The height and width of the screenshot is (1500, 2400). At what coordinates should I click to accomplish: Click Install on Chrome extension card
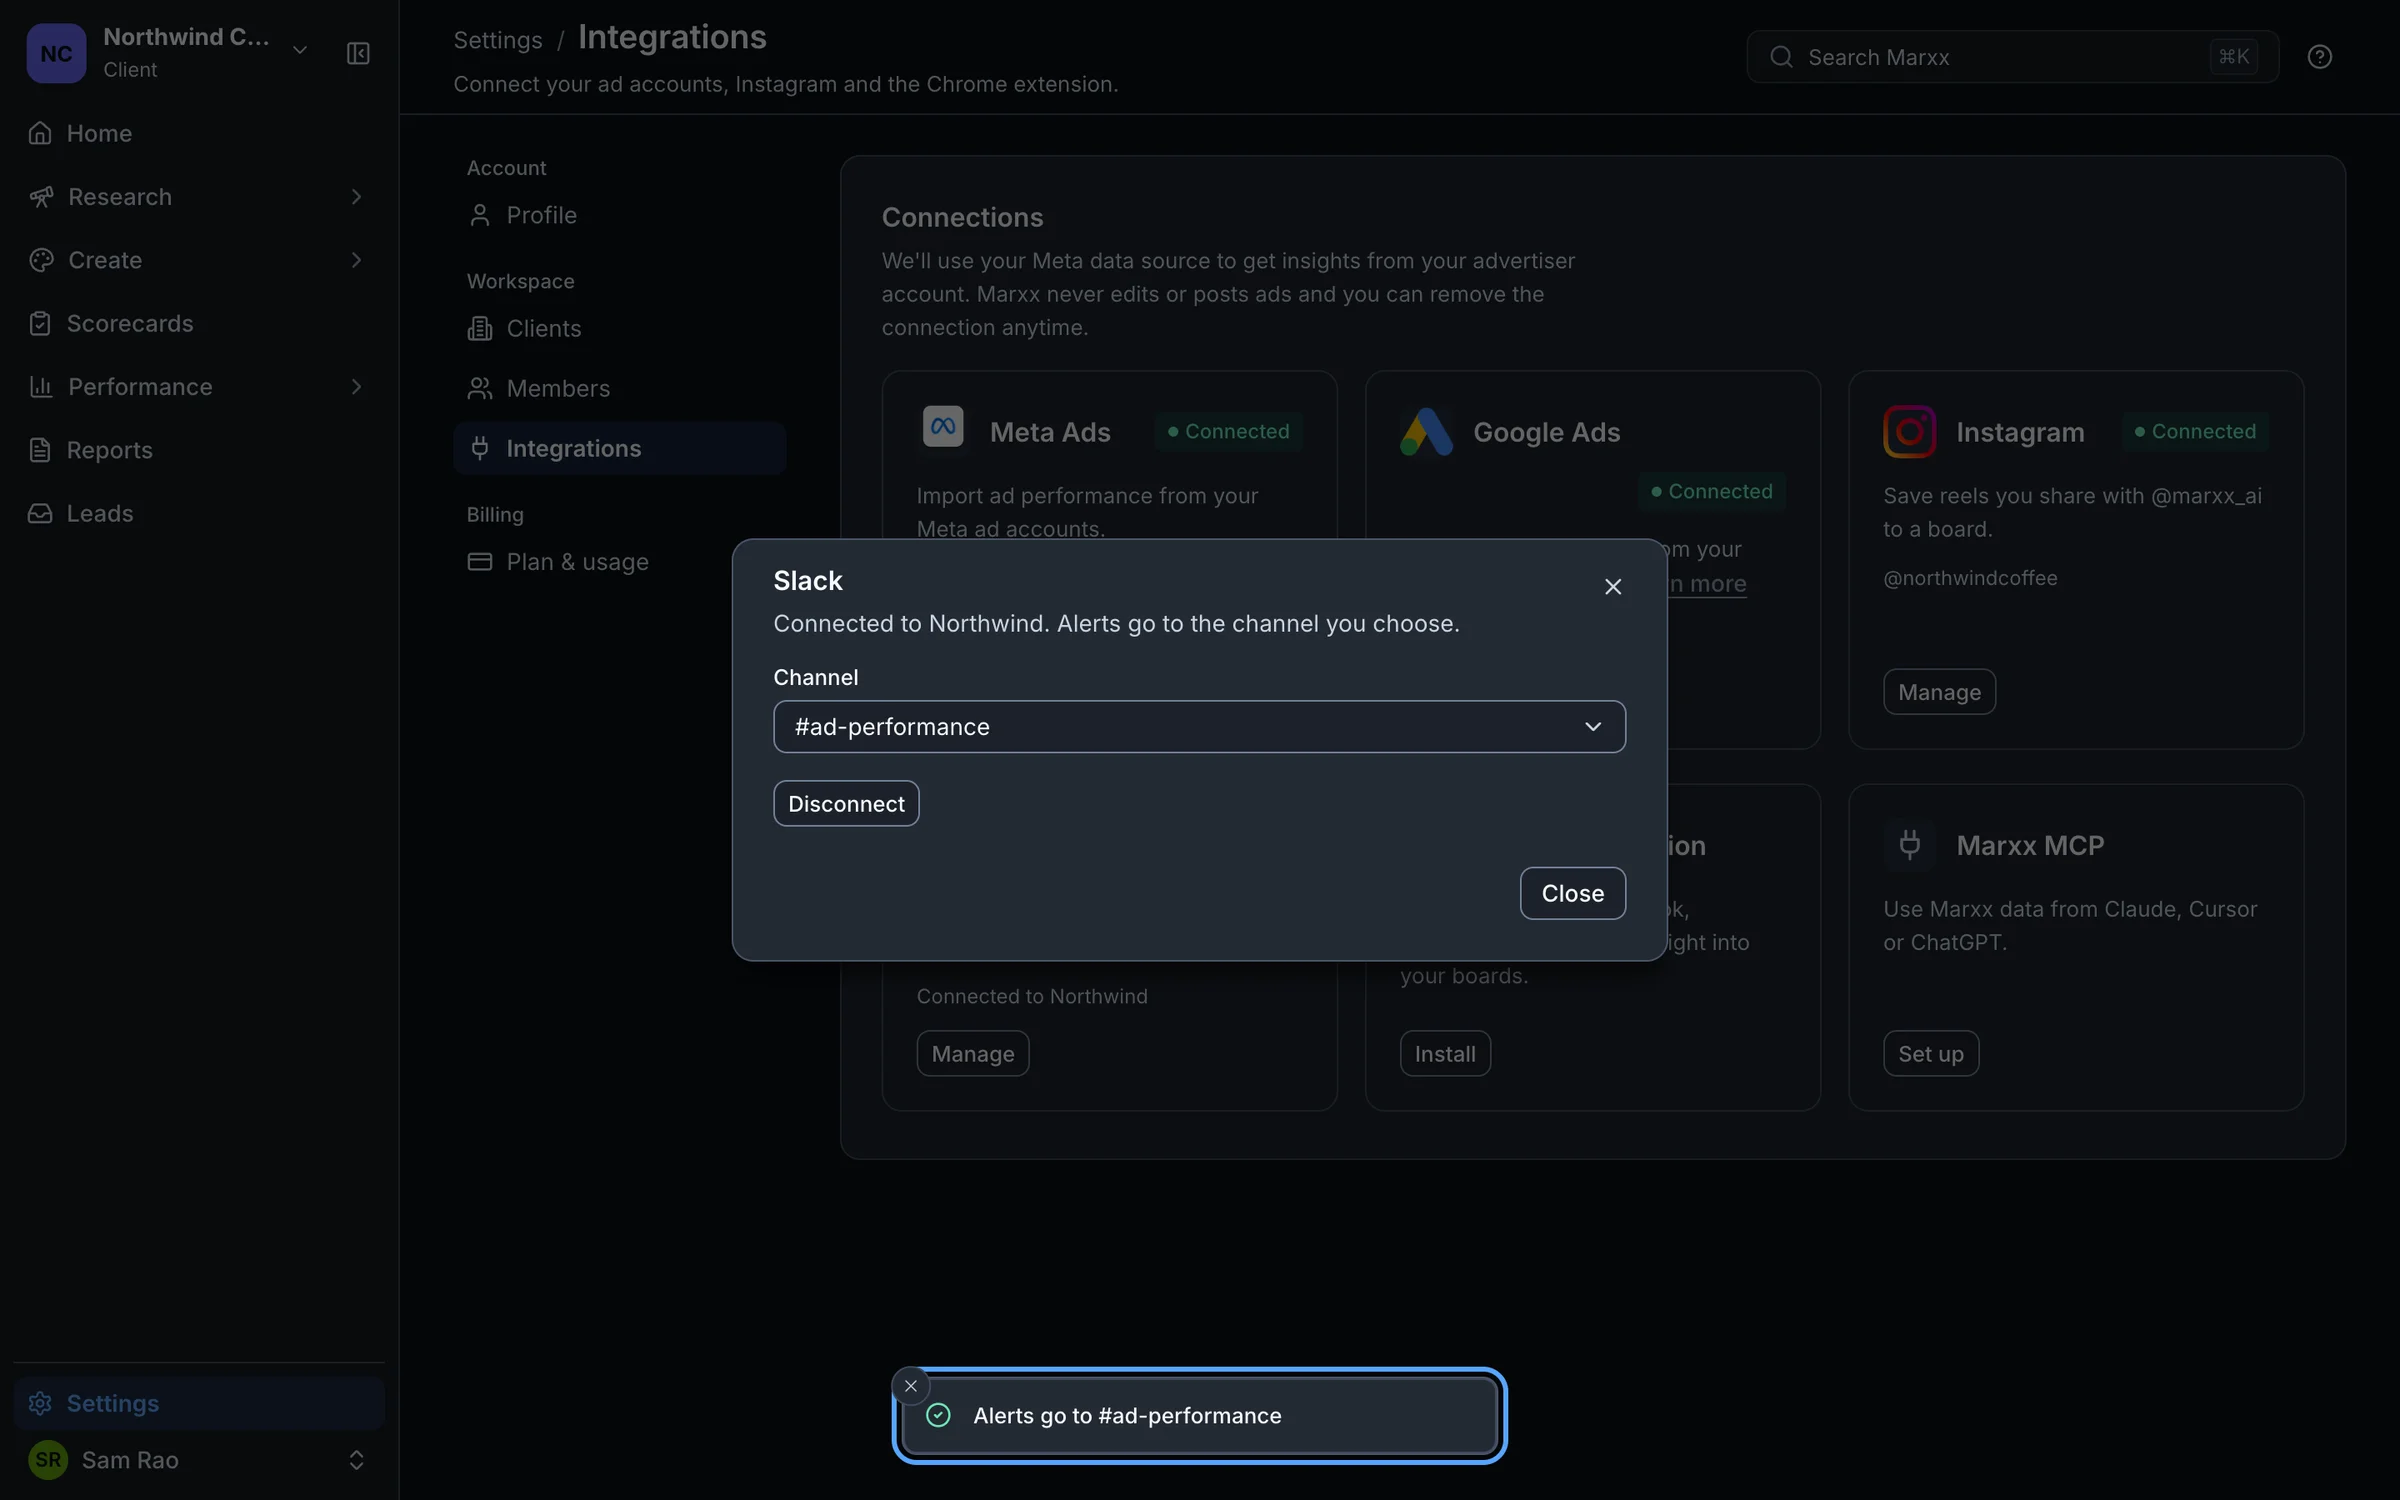click(1445, 1053)
